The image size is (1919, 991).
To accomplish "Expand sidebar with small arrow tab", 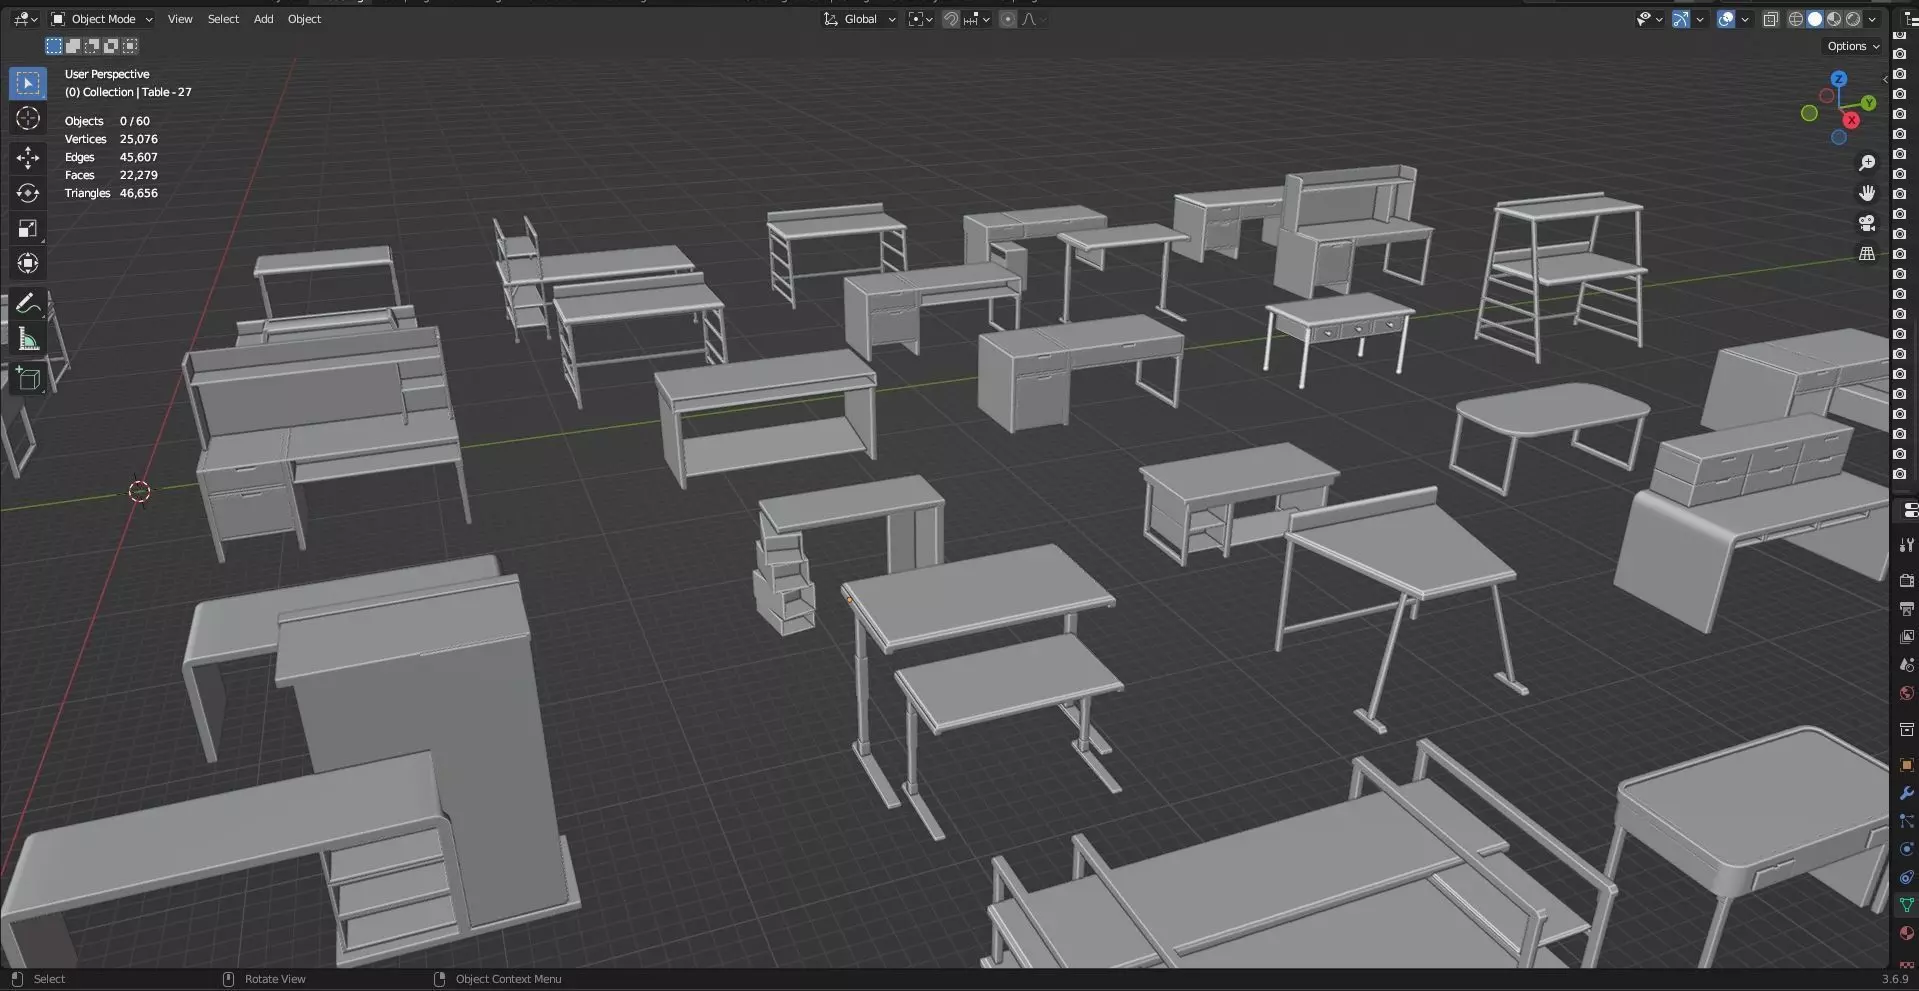I will point(1885,79).
